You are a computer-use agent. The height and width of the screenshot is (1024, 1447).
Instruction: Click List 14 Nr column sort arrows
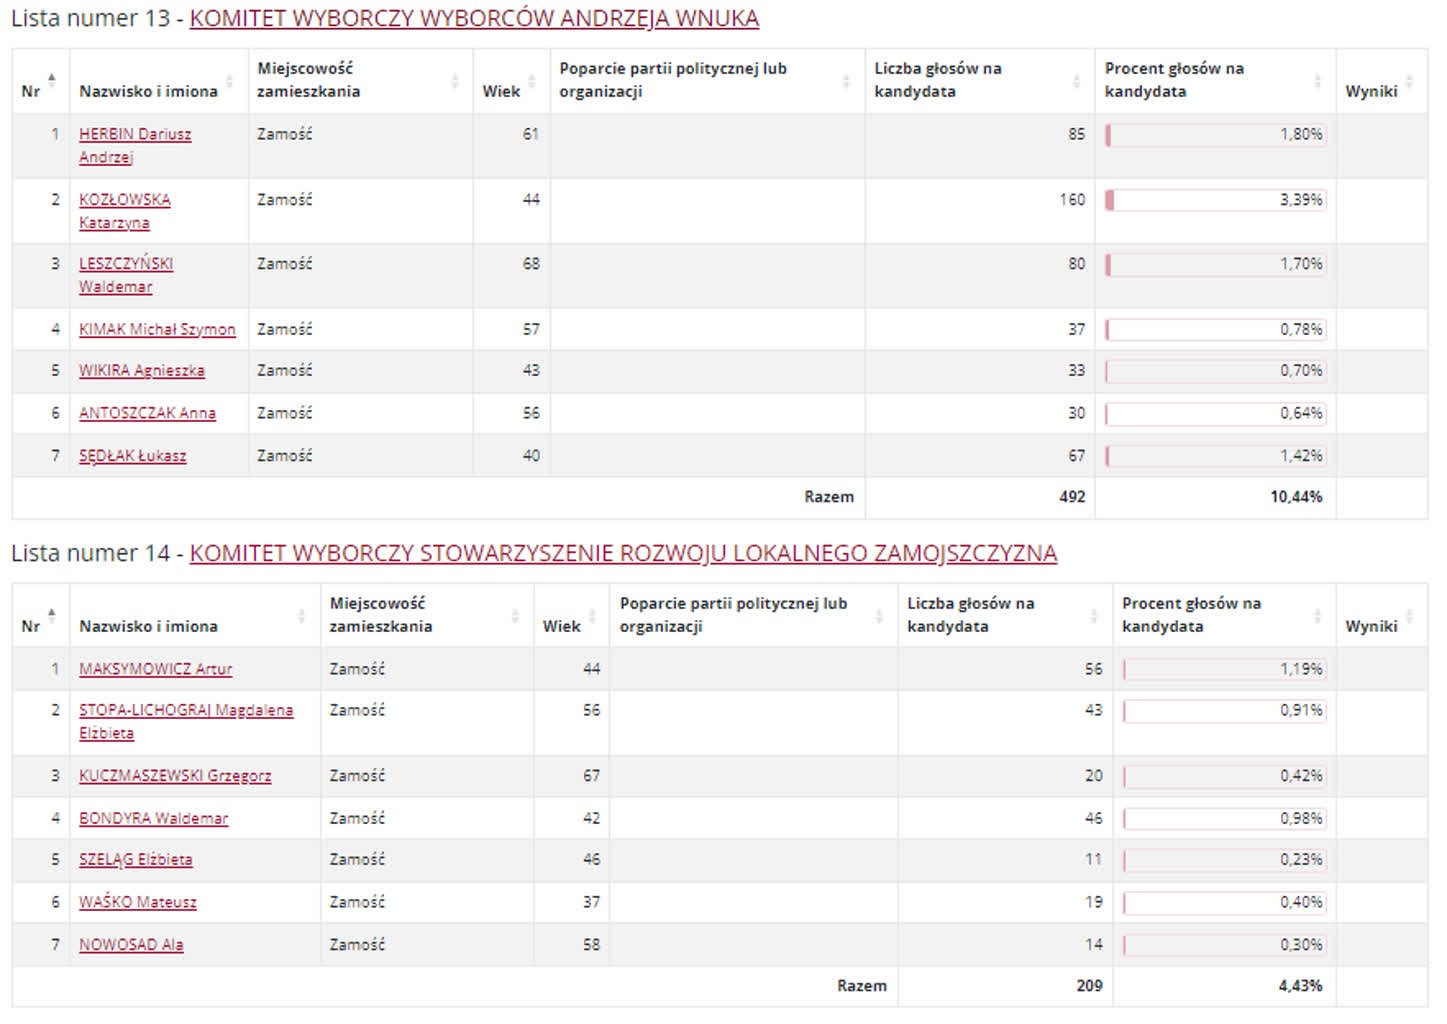pyautogui.click(x=52, y=615)
